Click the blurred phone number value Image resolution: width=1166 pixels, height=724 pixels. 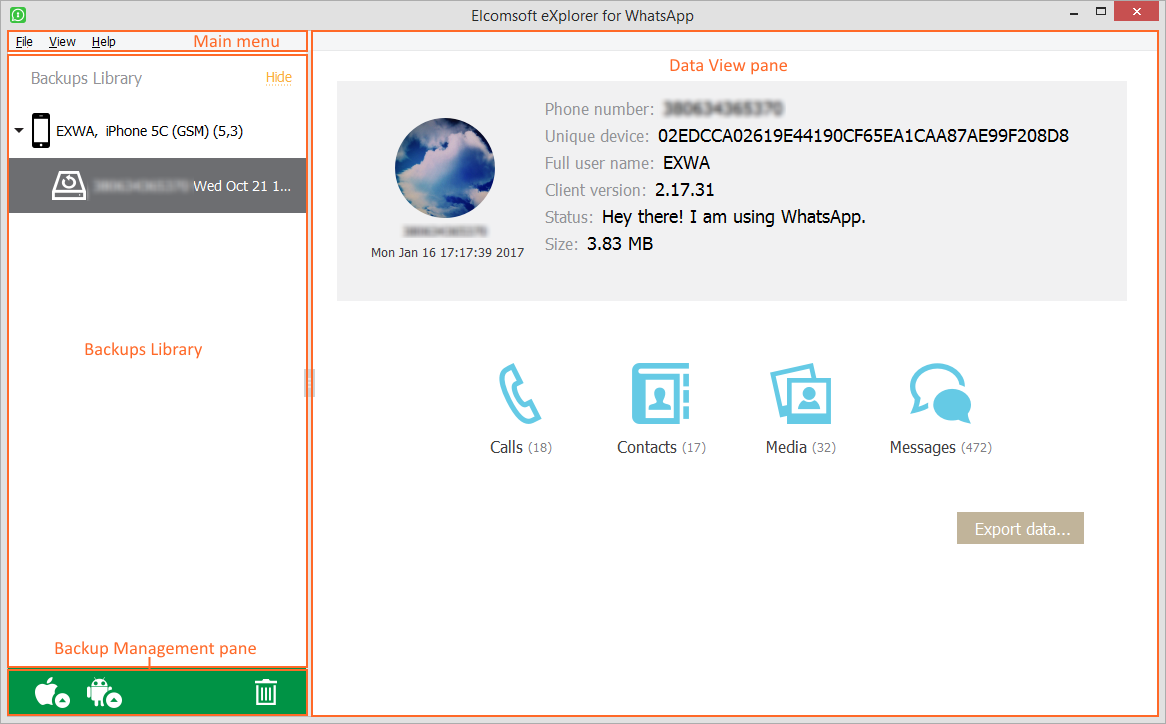pyautogui.click(x=723, y=109)
